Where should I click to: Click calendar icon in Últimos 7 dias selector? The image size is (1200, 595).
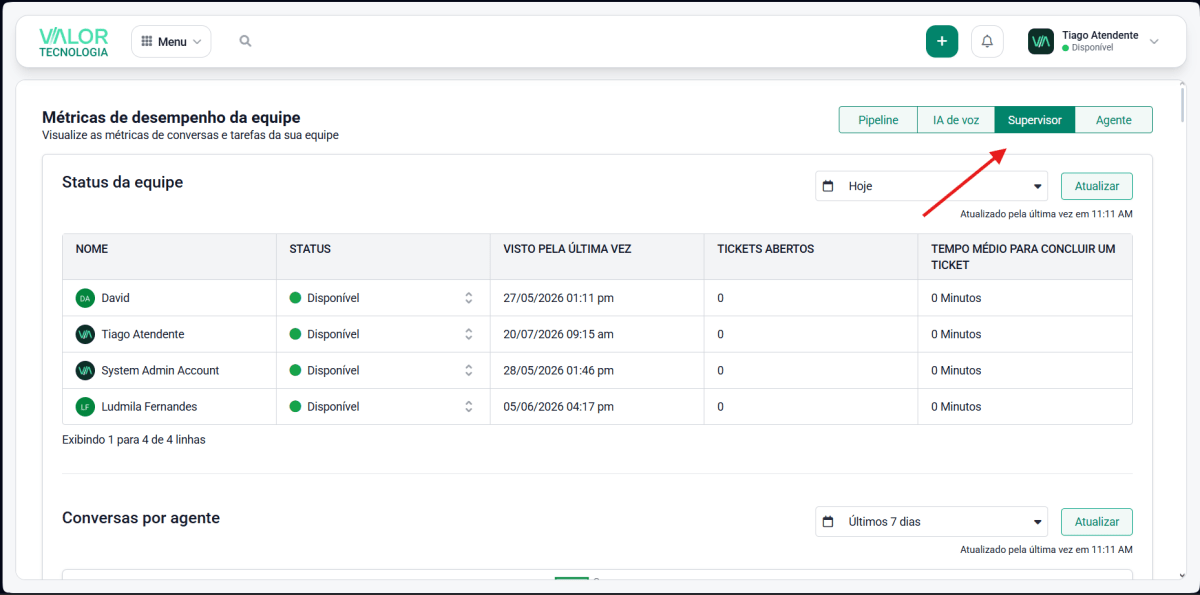point(828,522)
